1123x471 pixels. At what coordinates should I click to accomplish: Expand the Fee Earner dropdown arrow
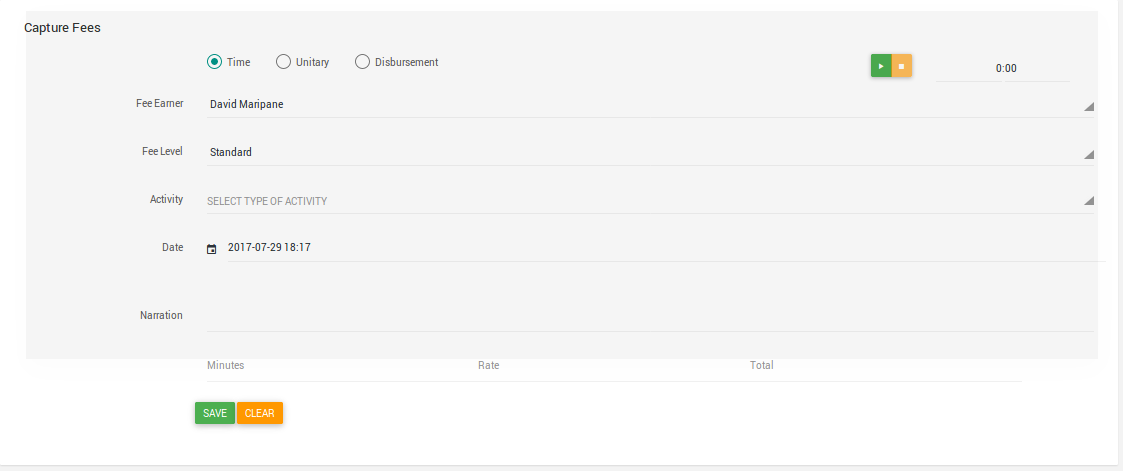[1089, 107]
